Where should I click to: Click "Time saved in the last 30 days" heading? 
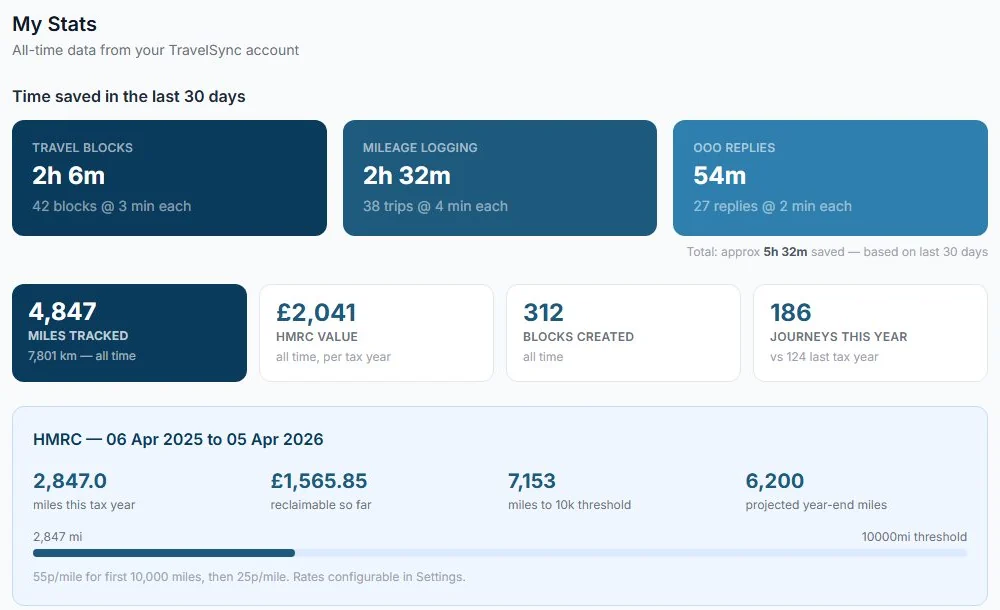(x=129, y=96)
